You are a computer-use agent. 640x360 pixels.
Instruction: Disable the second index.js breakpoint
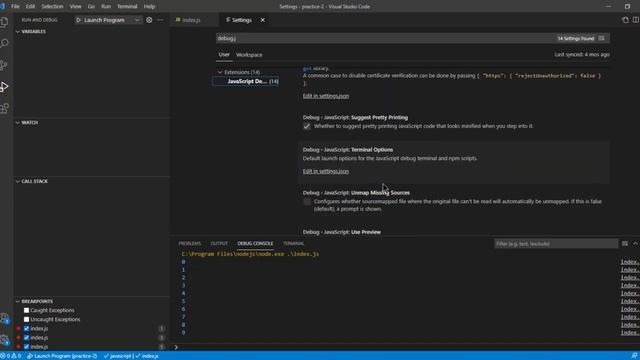tap(27, 338)
